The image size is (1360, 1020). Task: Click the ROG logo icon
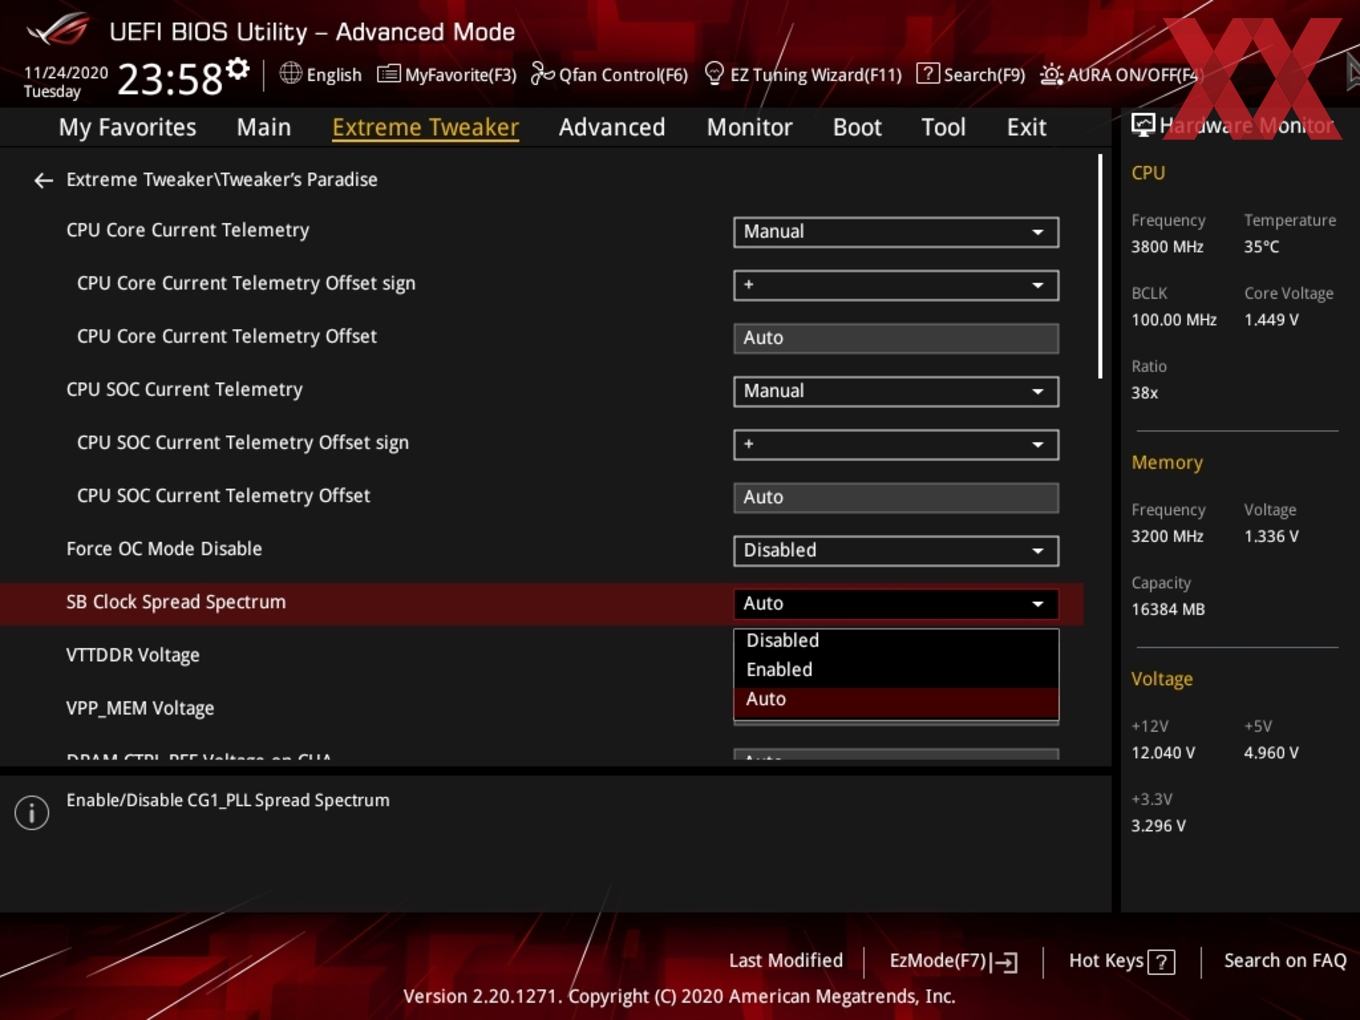click(58, 30)
